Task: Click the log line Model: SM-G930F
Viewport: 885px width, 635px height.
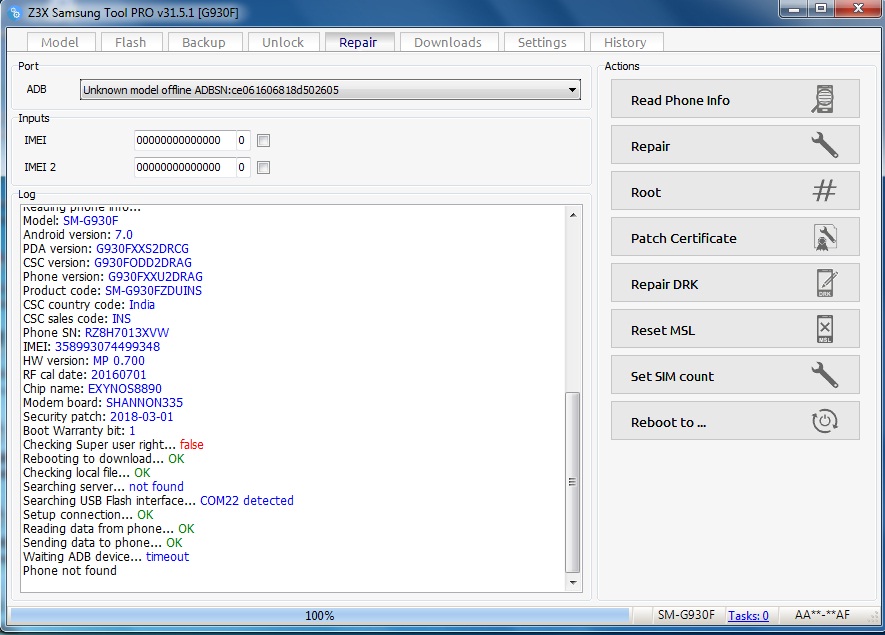Action: [x=71, y=221]
